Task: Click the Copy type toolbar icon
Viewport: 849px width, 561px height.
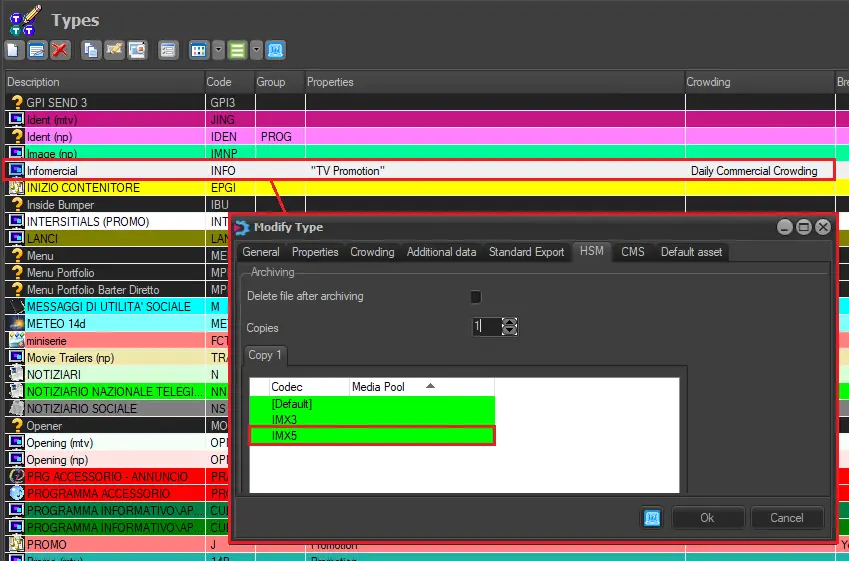Action: coord(91,50)
